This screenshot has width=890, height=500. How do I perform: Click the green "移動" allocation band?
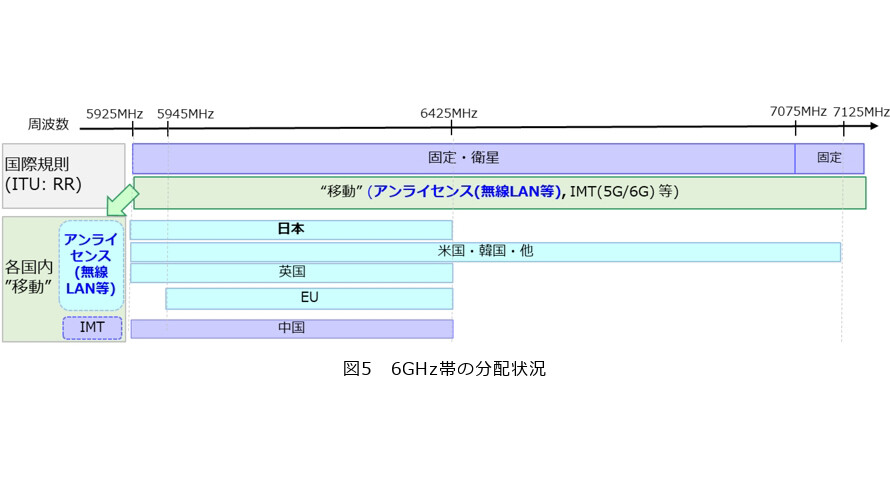(x=499, y=192)
